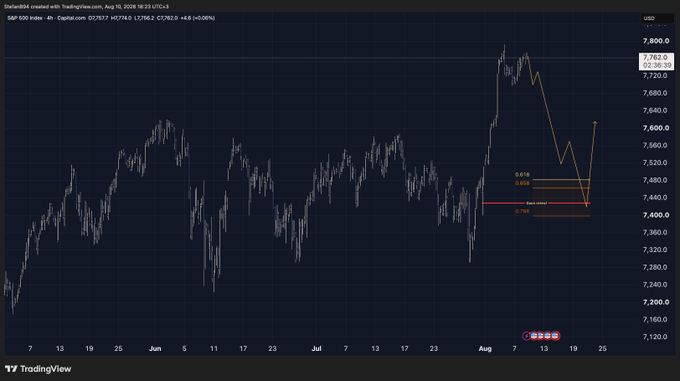This screenshot has height=381, width=680.
Task: Click the 7,160.0 price axis label
Action: pos(655,319)
